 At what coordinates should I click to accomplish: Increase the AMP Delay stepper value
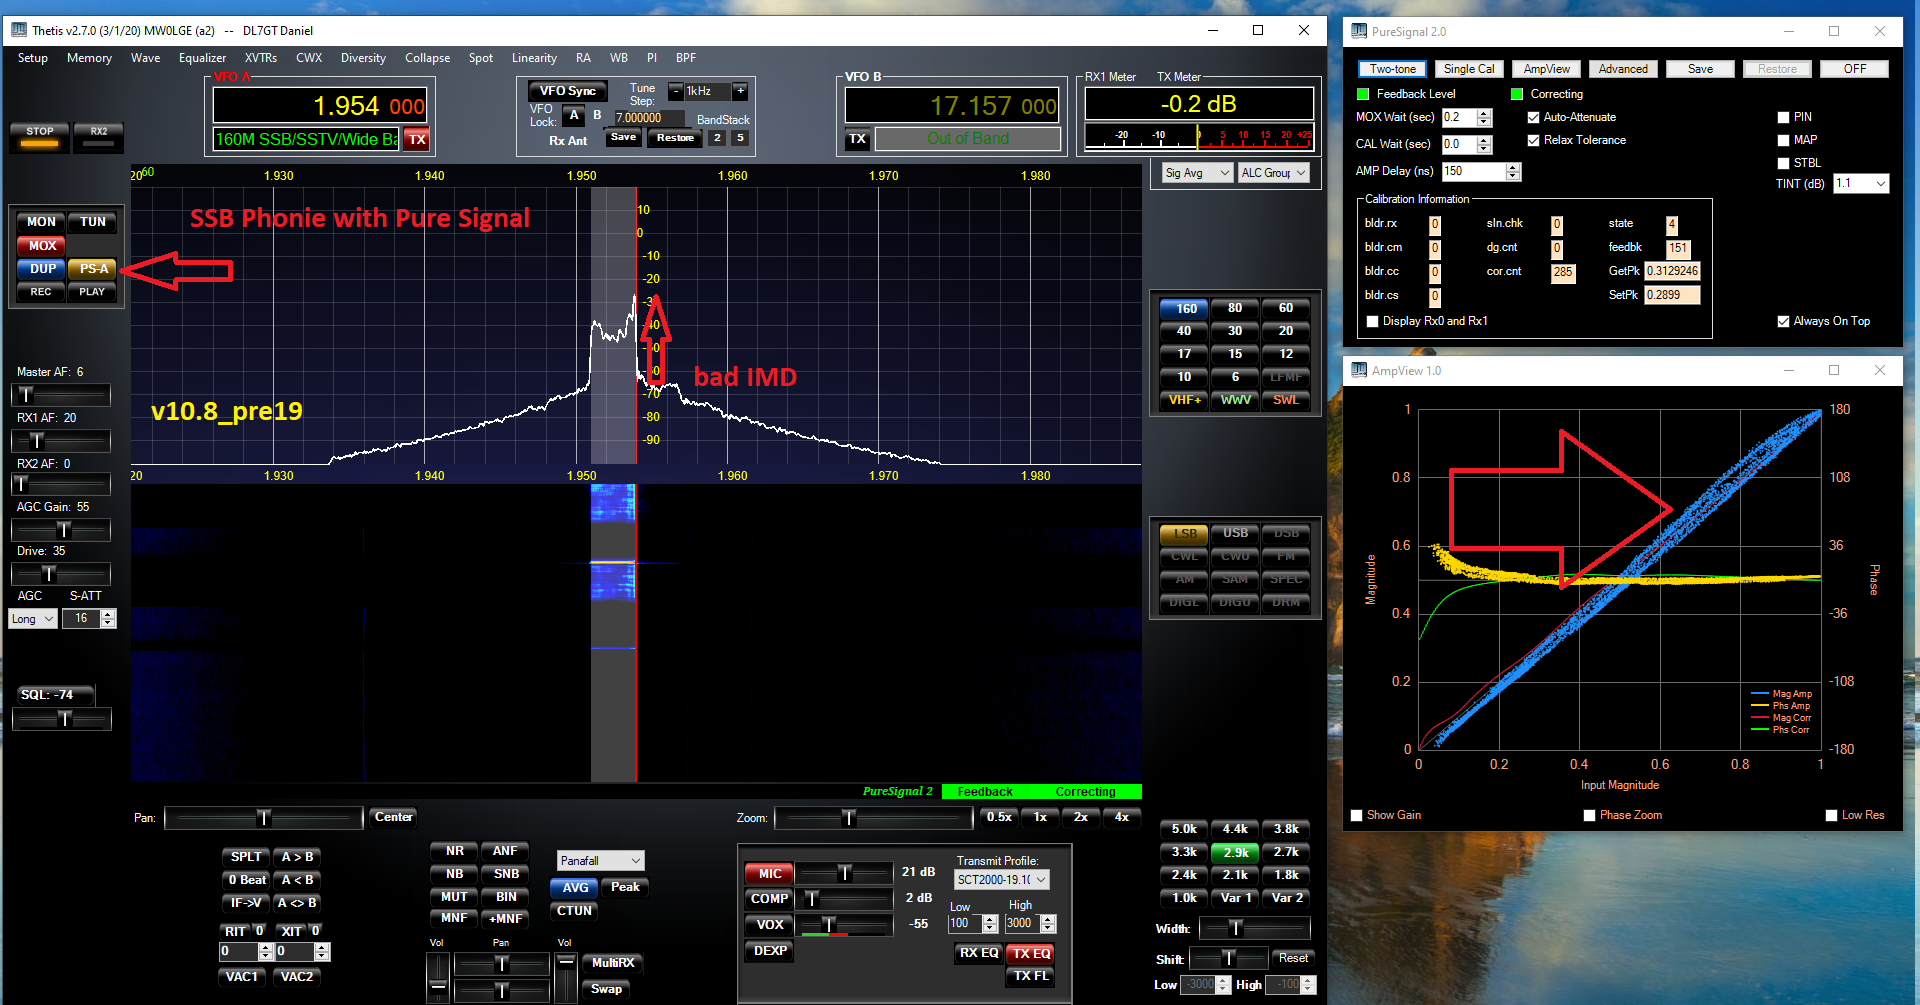1513,167
